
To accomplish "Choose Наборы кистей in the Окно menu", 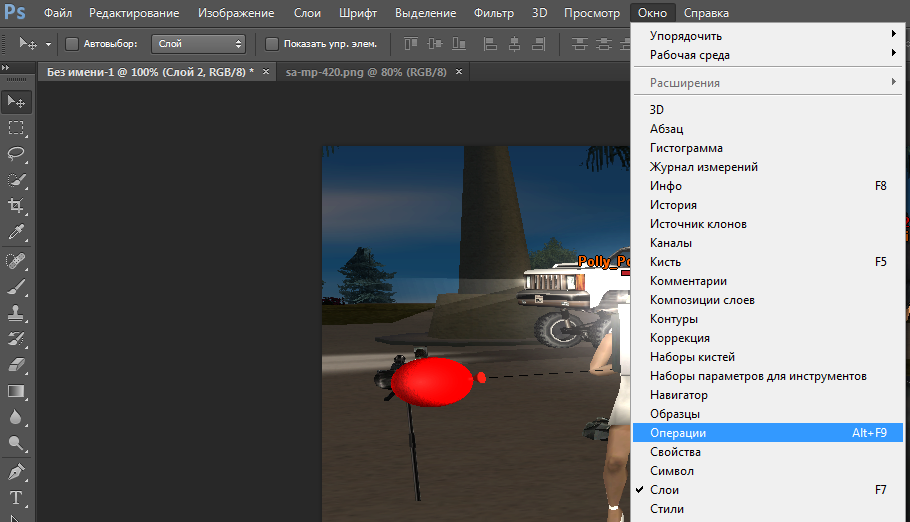I will point(768,357).
